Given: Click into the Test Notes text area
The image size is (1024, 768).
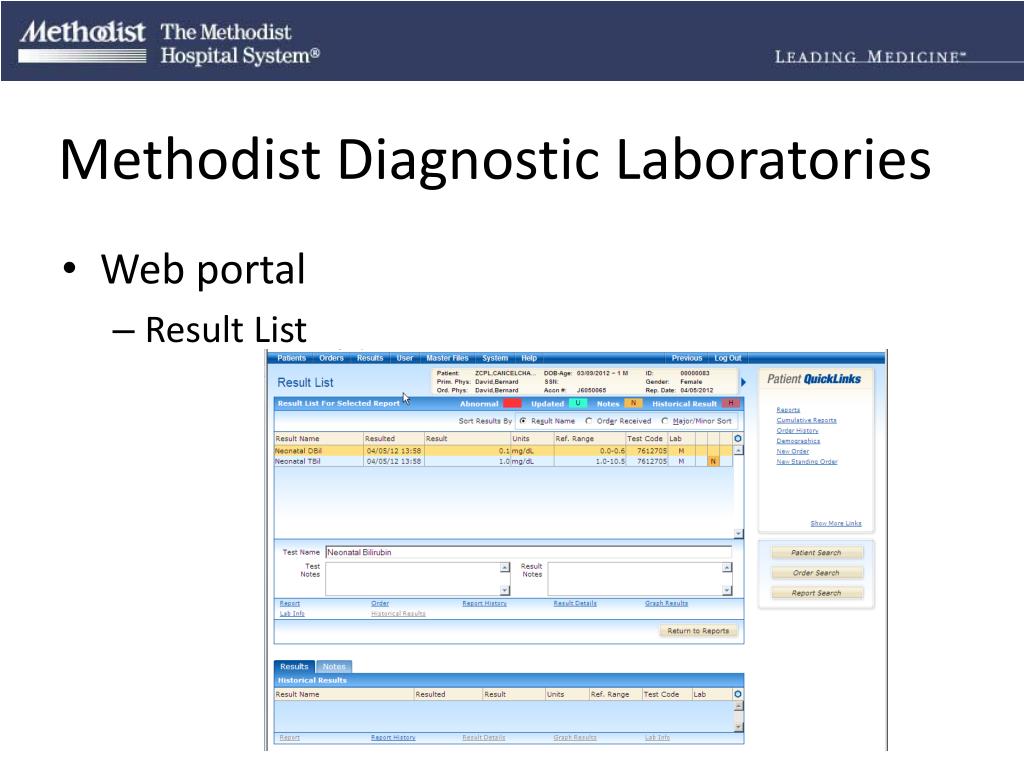Looking at the screenshot, I should (413, 579).
